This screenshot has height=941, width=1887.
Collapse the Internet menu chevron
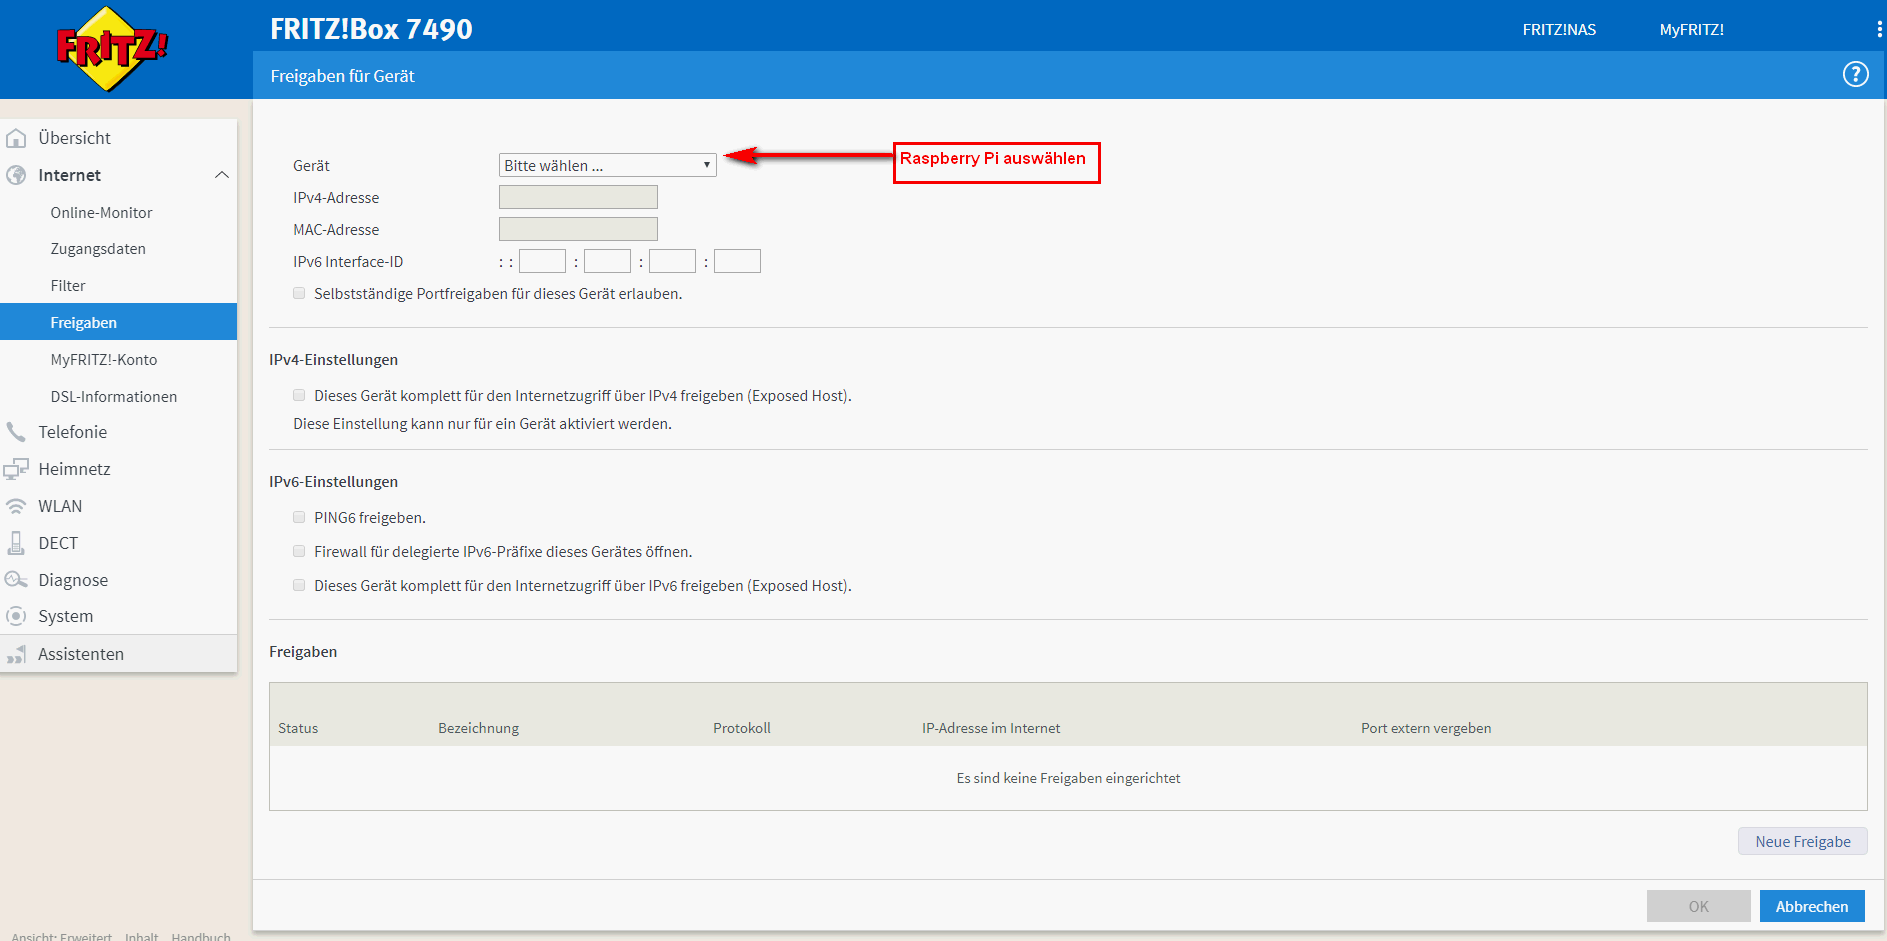tap(222, 175)
